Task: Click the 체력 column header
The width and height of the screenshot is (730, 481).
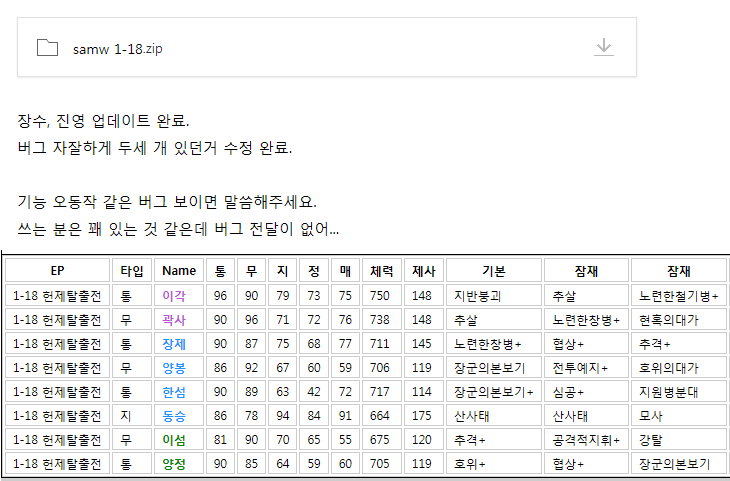Action: point(382,271)
